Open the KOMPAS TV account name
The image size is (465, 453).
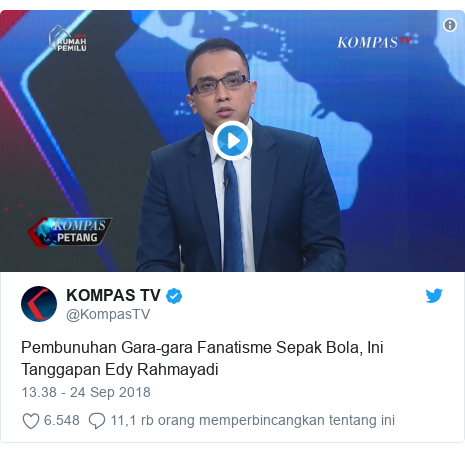click(x=113, y=295)
